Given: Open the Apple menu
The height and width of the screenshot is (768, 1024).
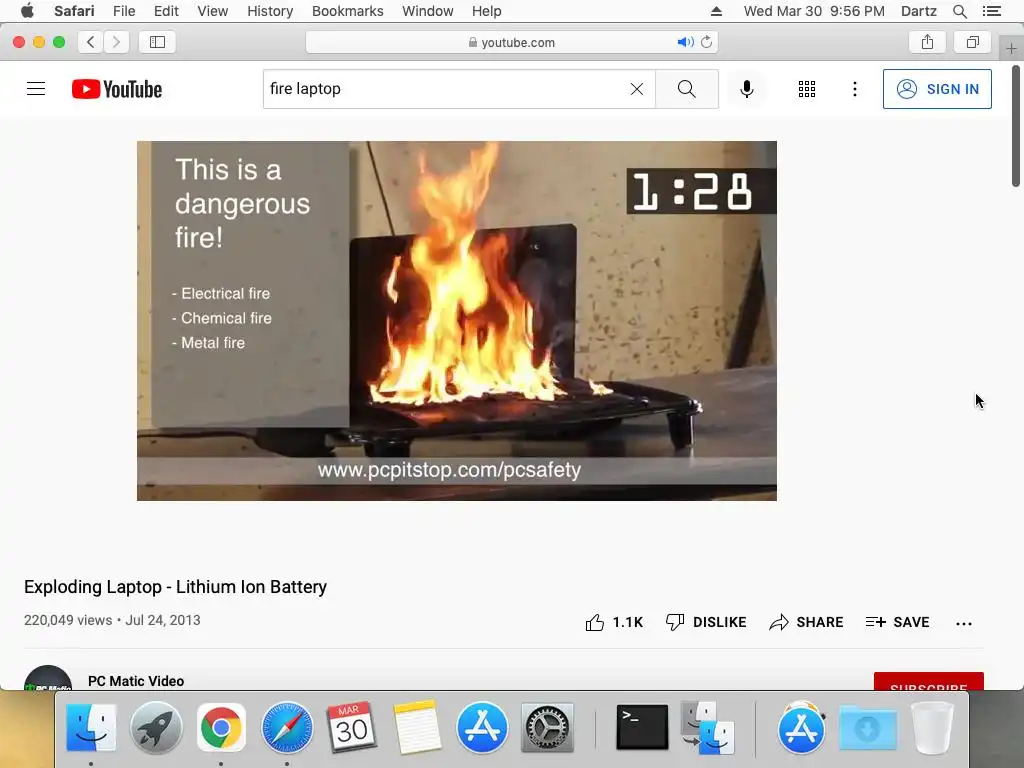Looking at the screenshot, I should (27, 11).
